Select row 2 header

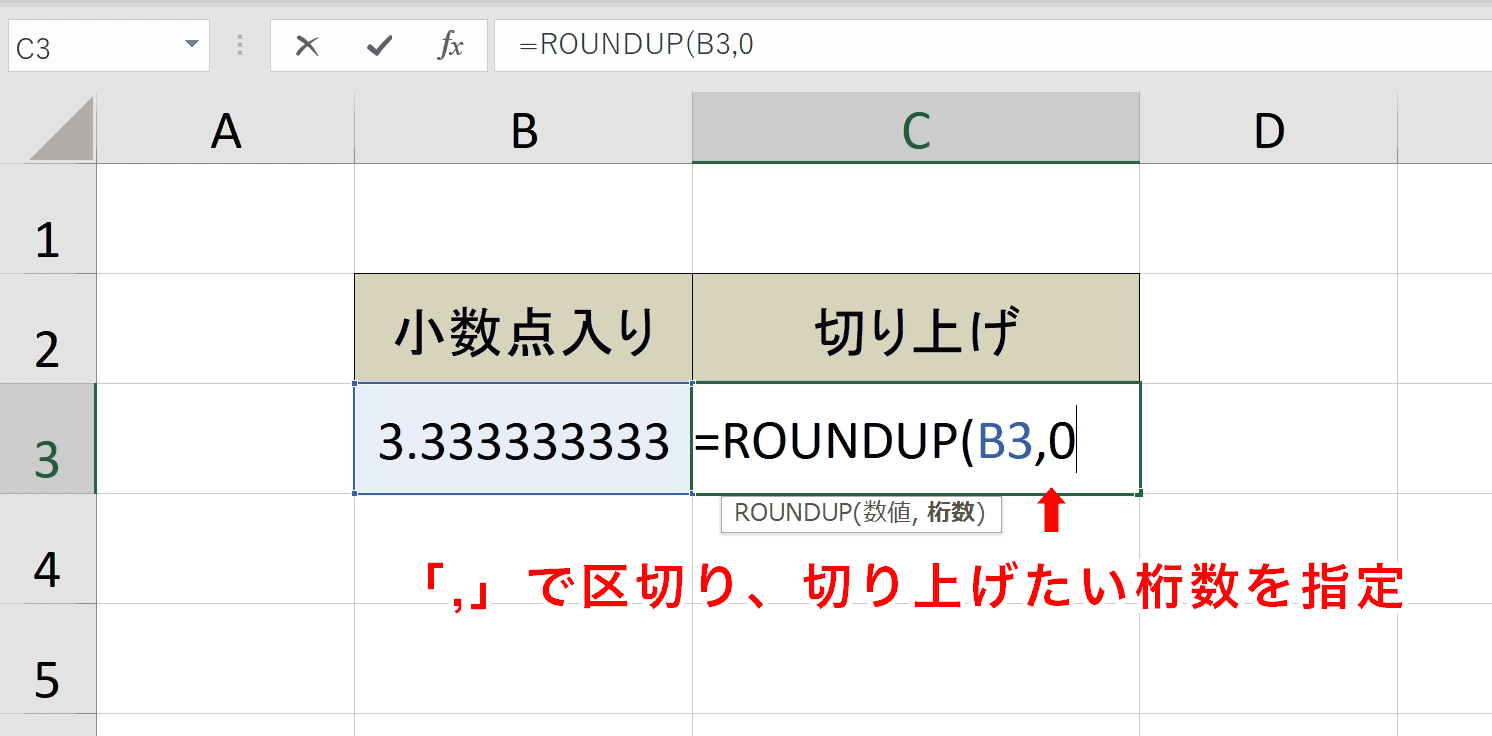click(48, 329)
